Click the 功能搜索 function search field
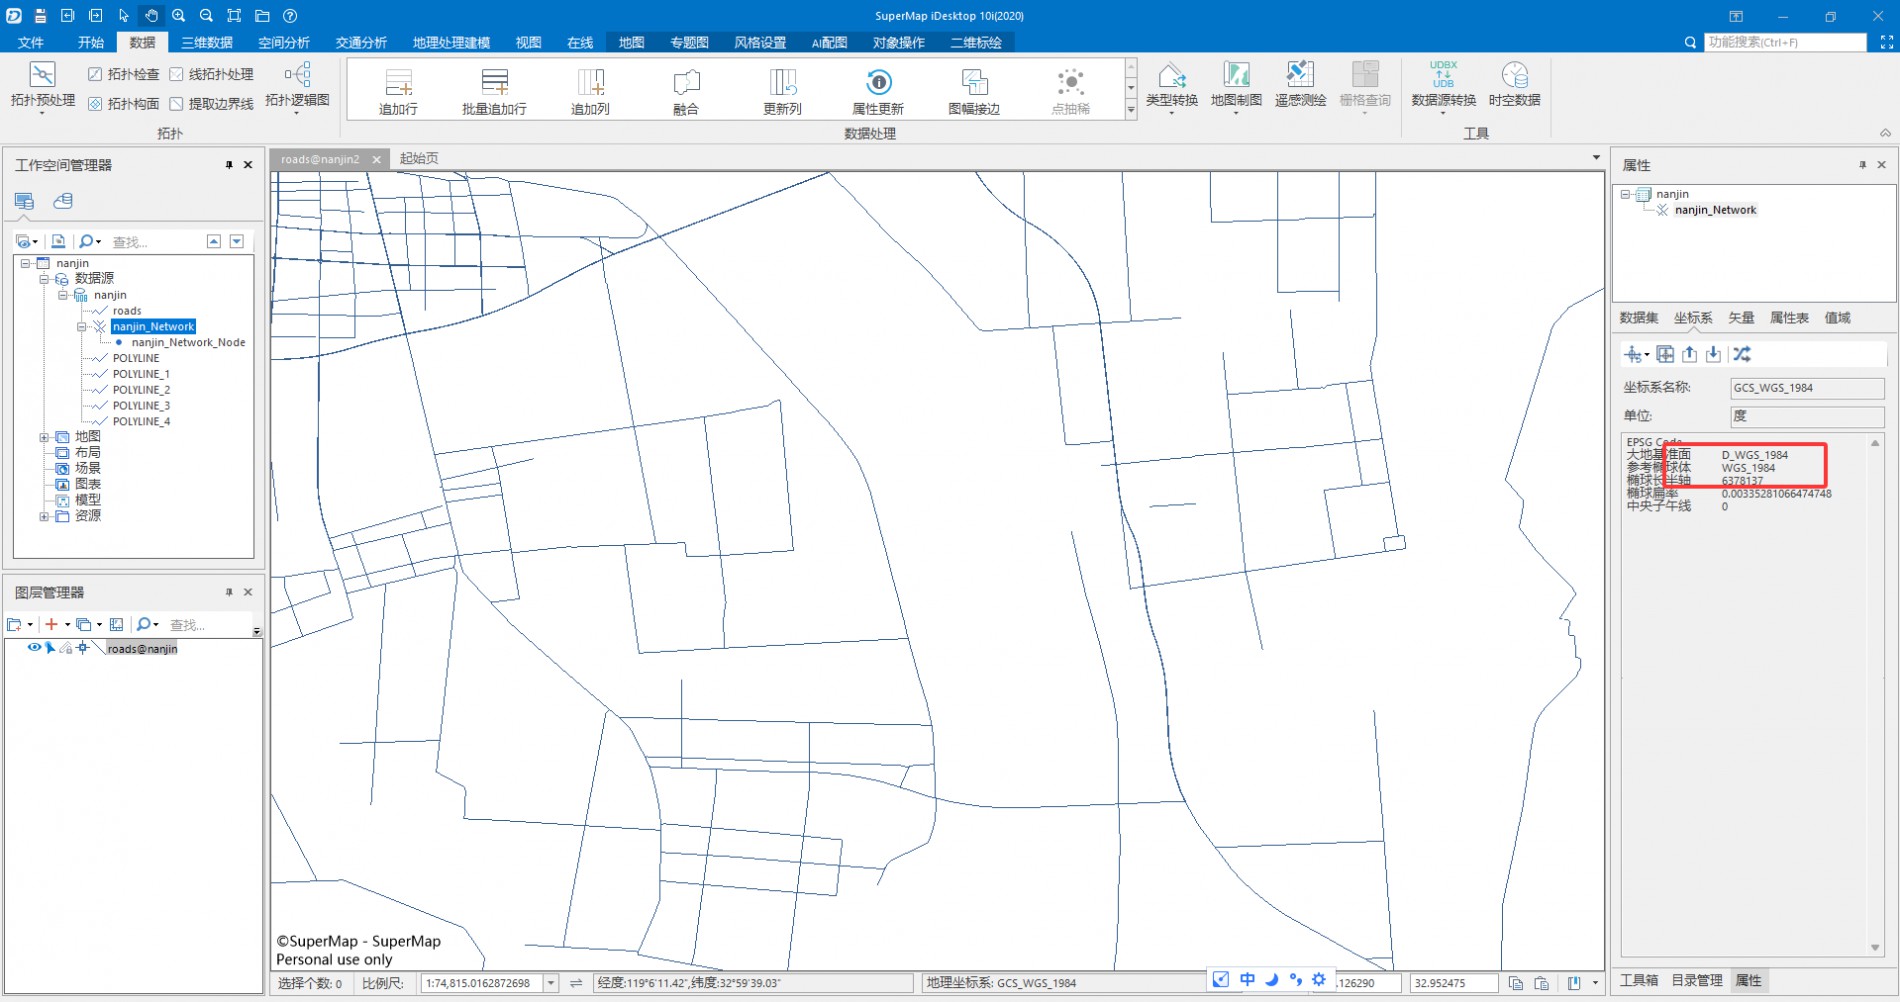 coord(1784,42)
